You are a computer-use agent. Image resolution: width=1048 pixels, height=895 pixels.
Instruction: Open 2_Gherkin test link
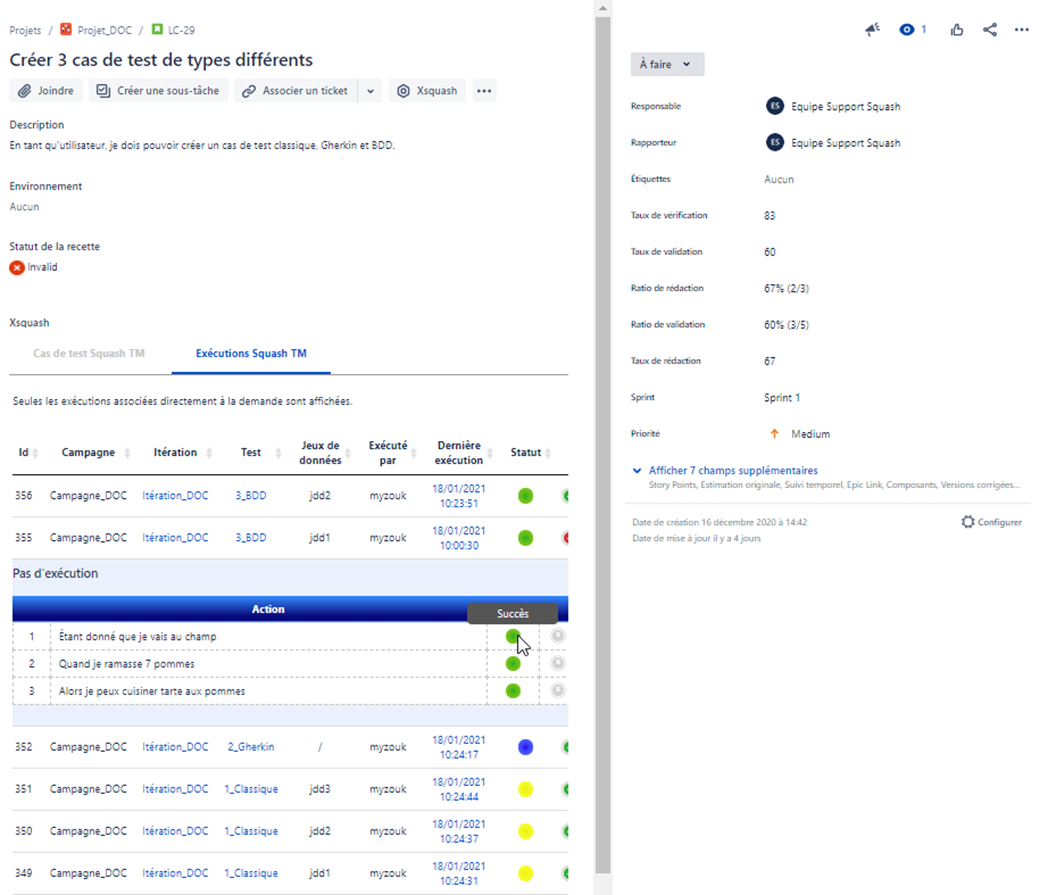coord(251,747)
